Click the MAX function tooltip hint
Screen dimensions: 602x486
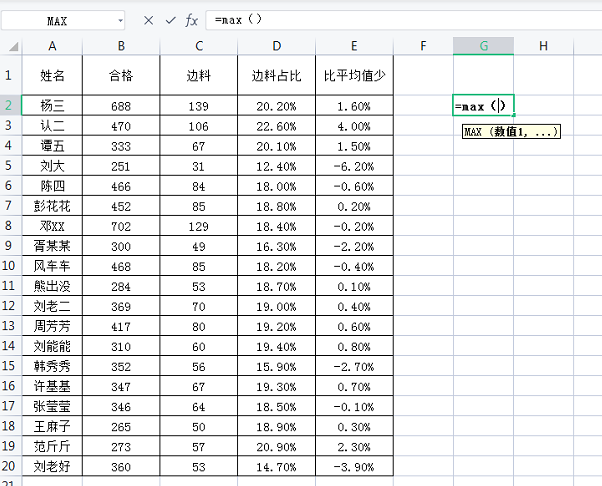(x=511, y=132)
